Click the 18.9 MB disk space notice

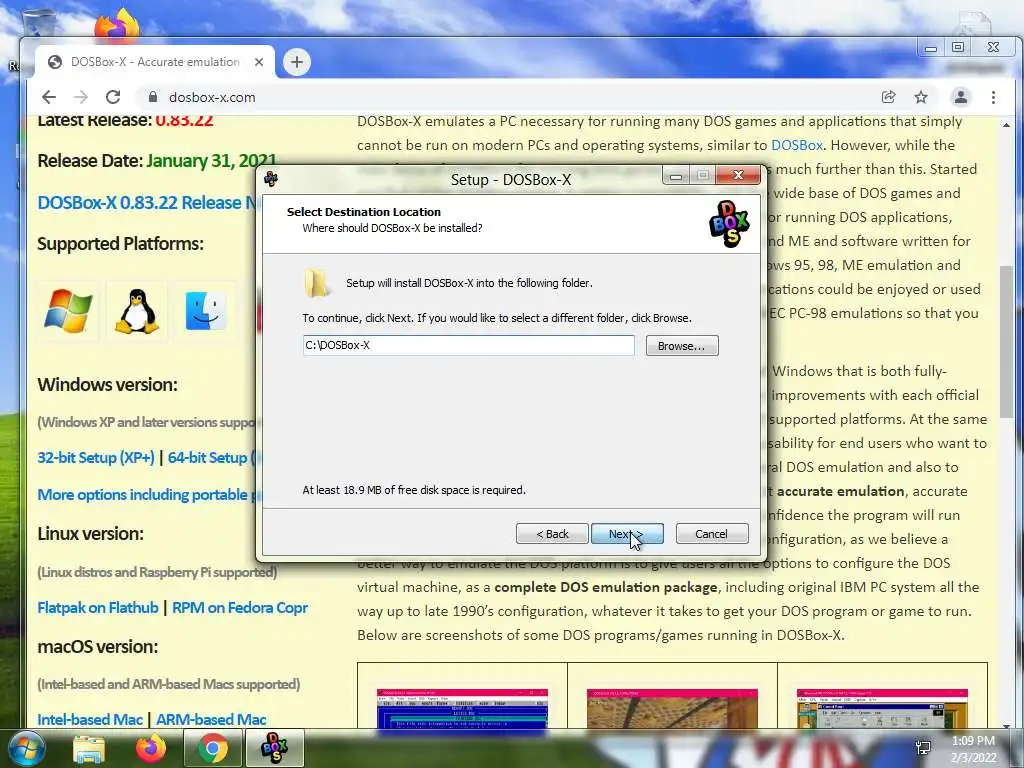(x=414, y=490)
